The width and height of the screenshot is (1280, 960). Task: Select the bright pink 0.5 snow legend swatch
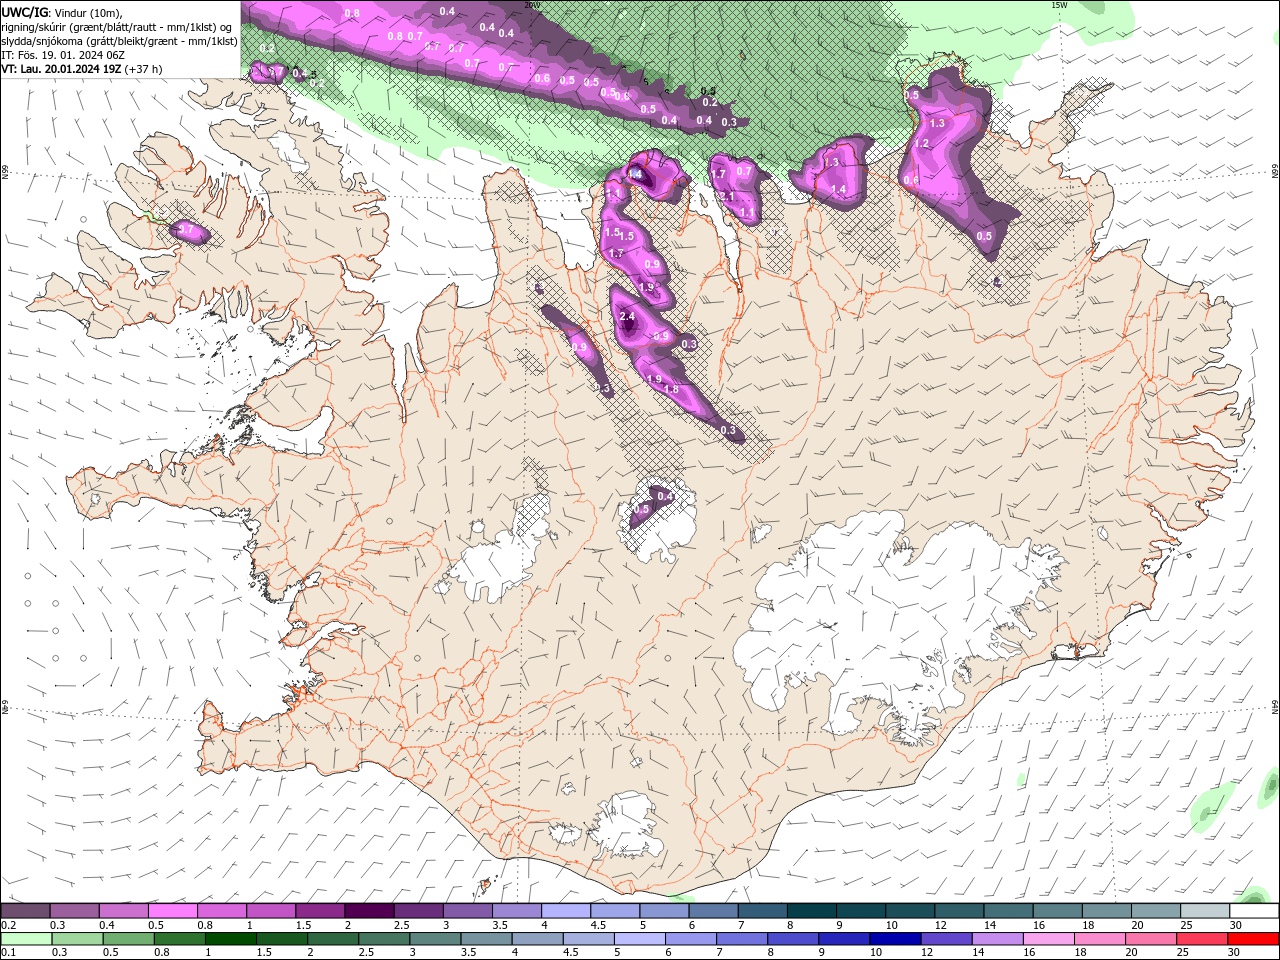tap(173, 911)
